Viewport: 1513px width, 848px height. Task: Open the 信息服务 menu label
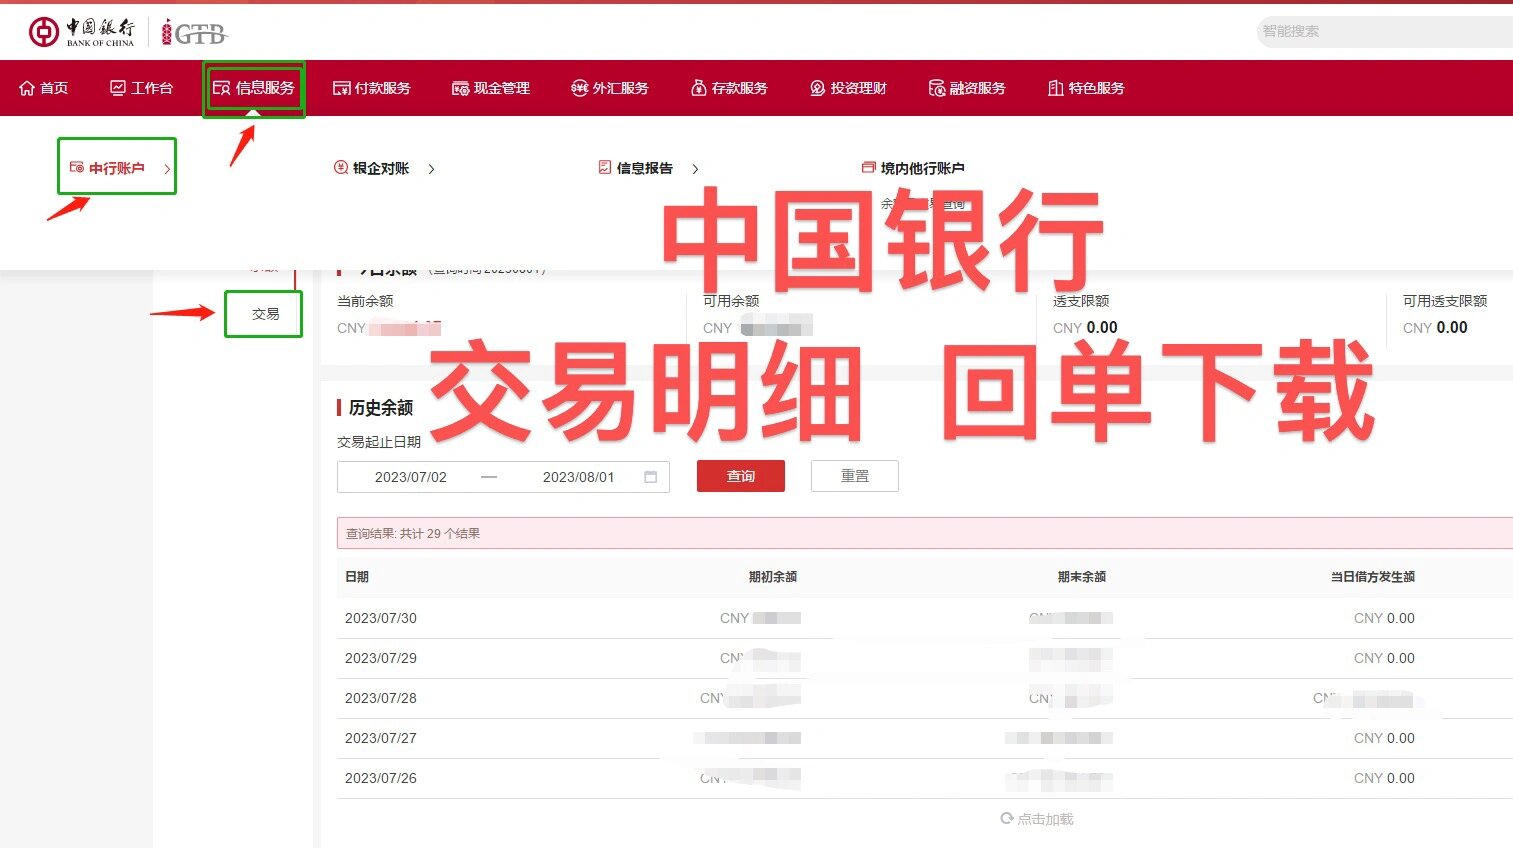coord(265,88)
